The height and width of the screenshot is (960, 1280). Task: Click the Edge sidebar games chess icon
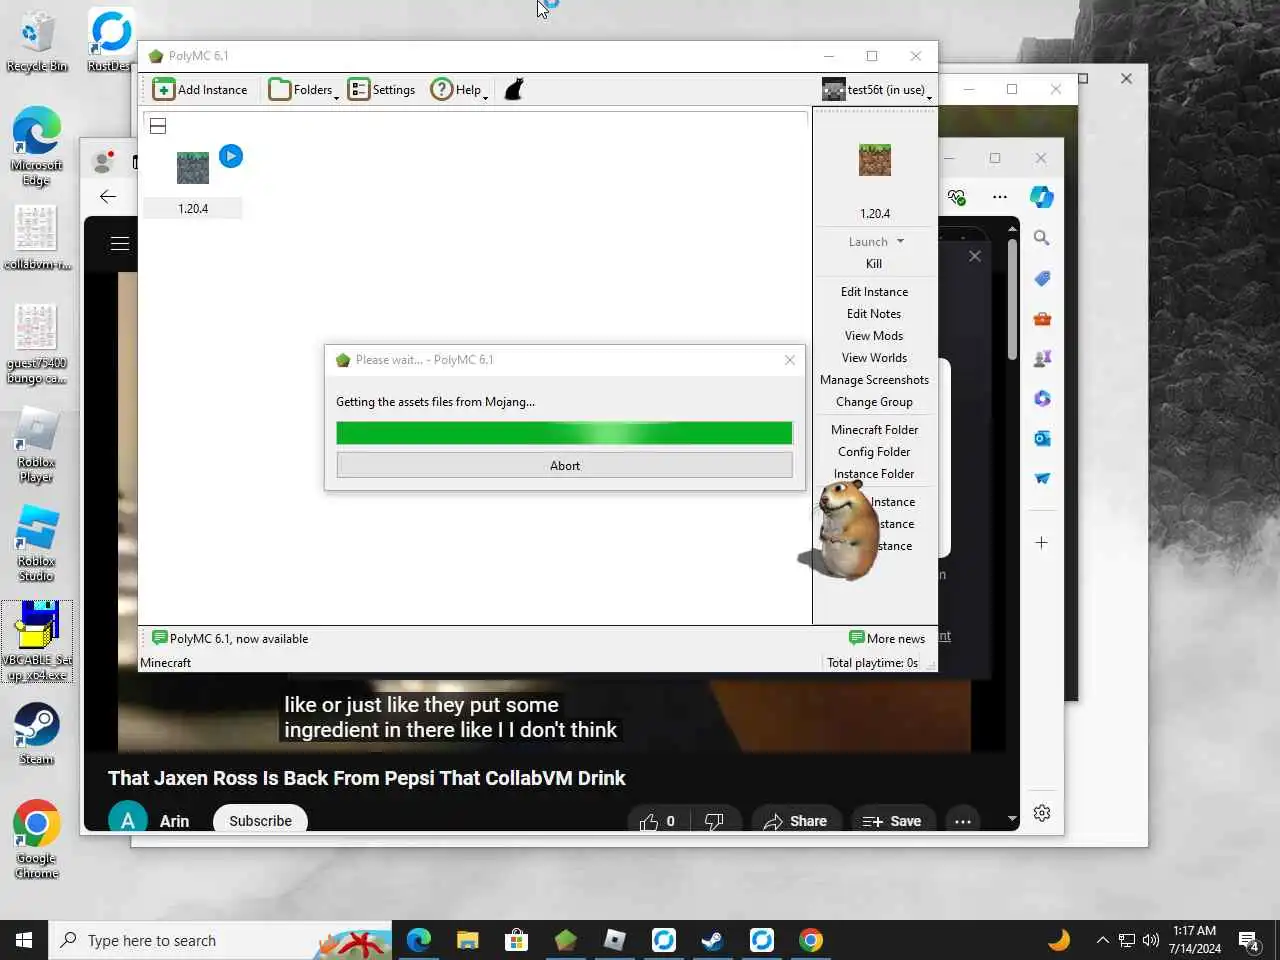[x=1041, y=358]
